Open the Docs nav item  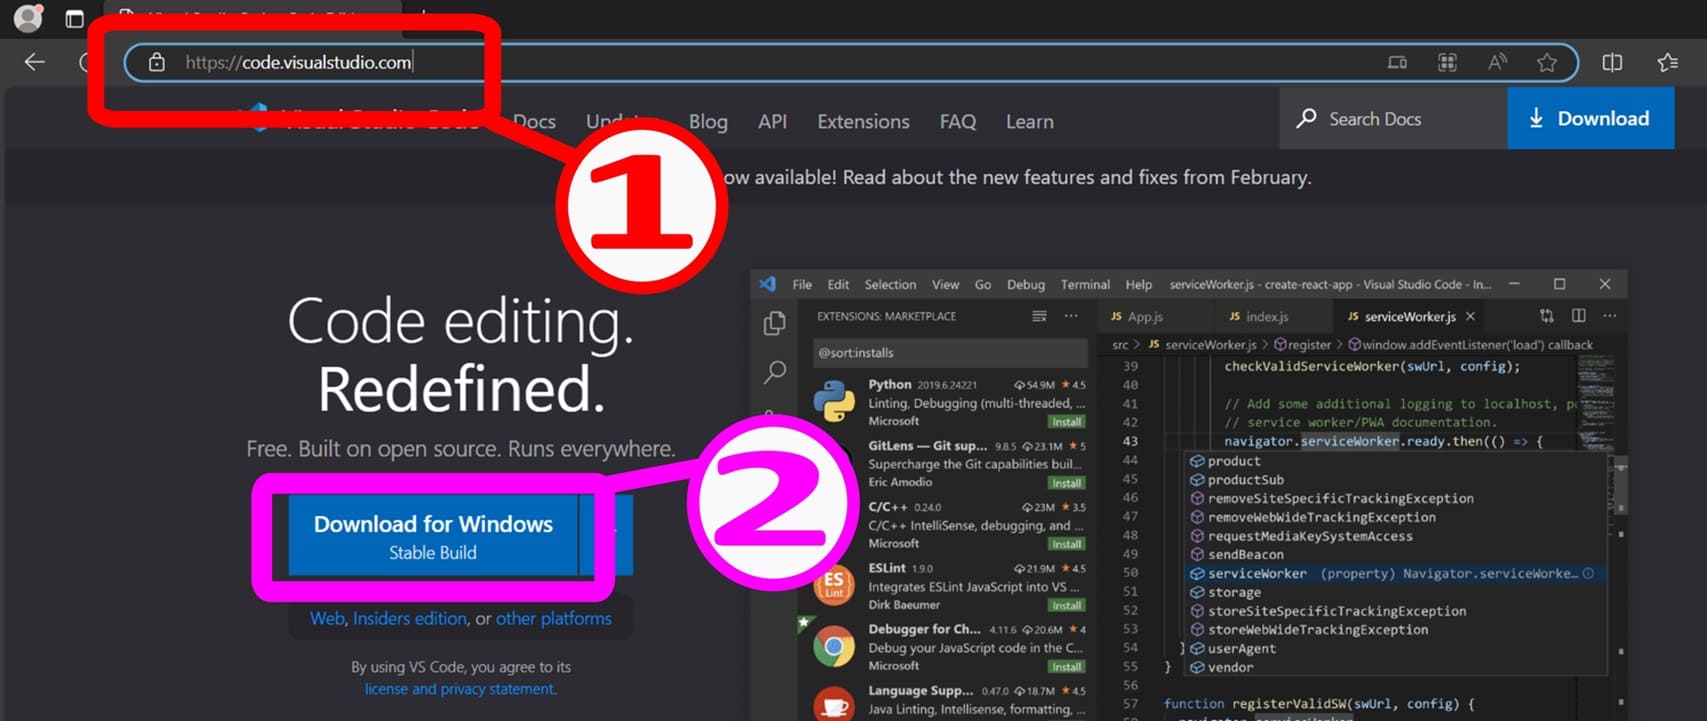pos(534,121)
